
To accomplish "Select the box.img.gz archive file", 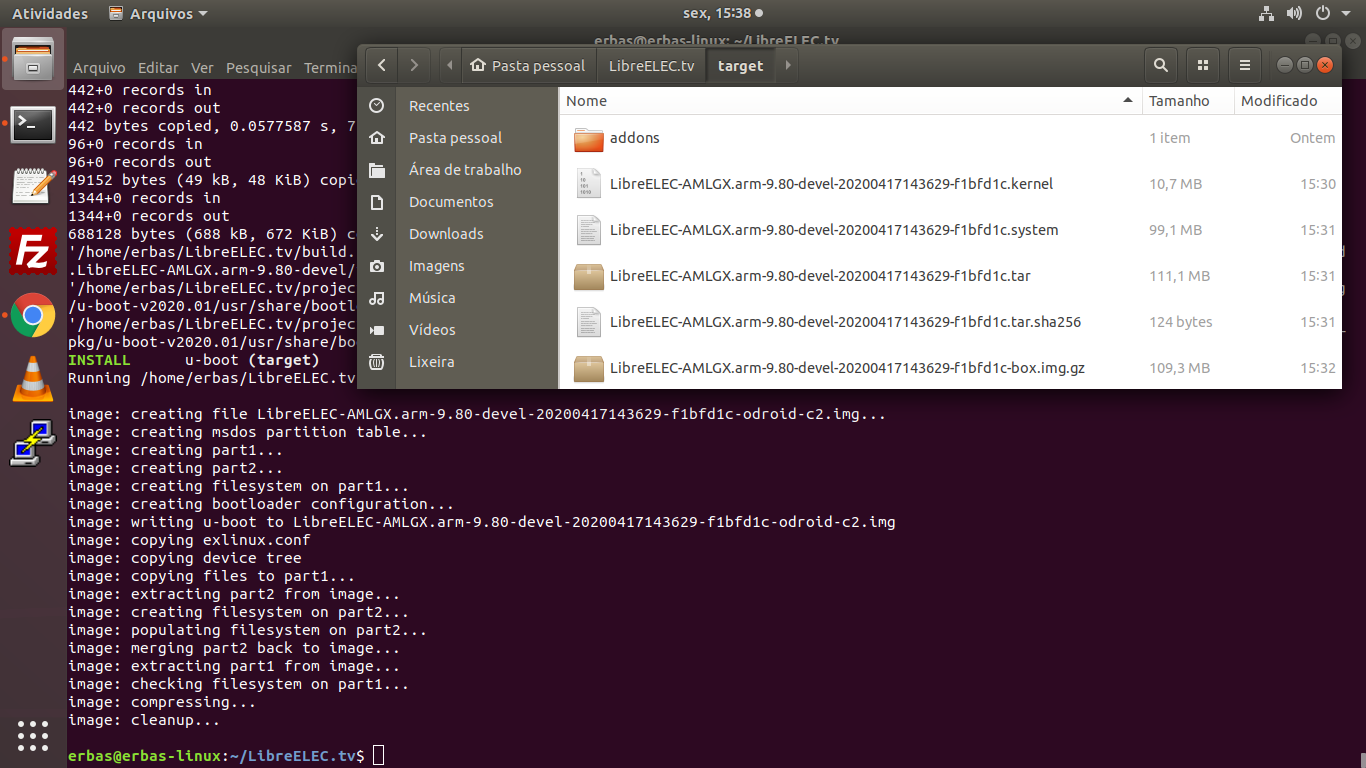I will click(x=846, y=368).
